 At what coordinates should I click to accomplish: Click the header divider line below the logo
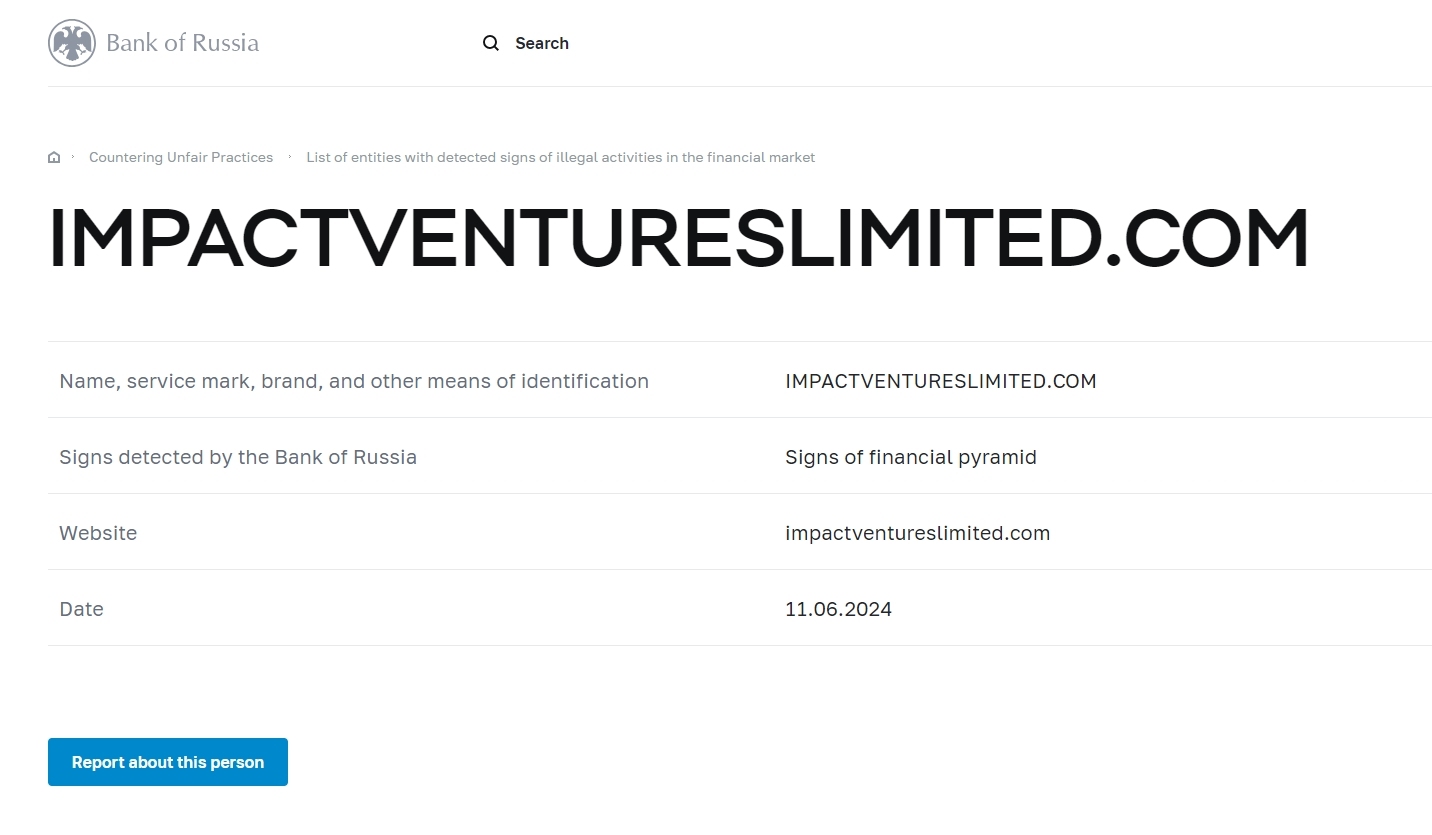[740, 86]
